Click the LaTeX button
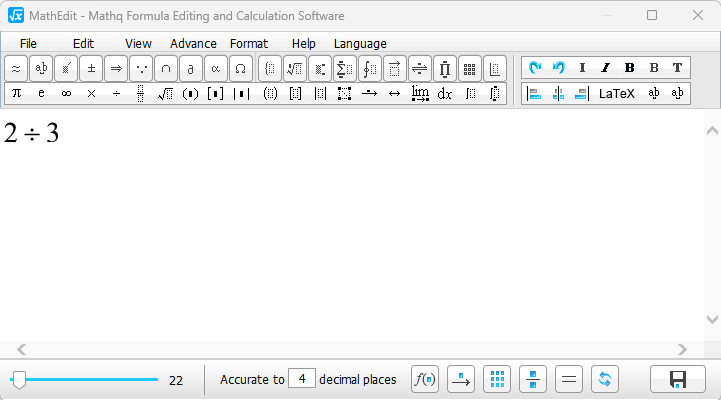This screenshot has width=721, height=400. (617, 94)
